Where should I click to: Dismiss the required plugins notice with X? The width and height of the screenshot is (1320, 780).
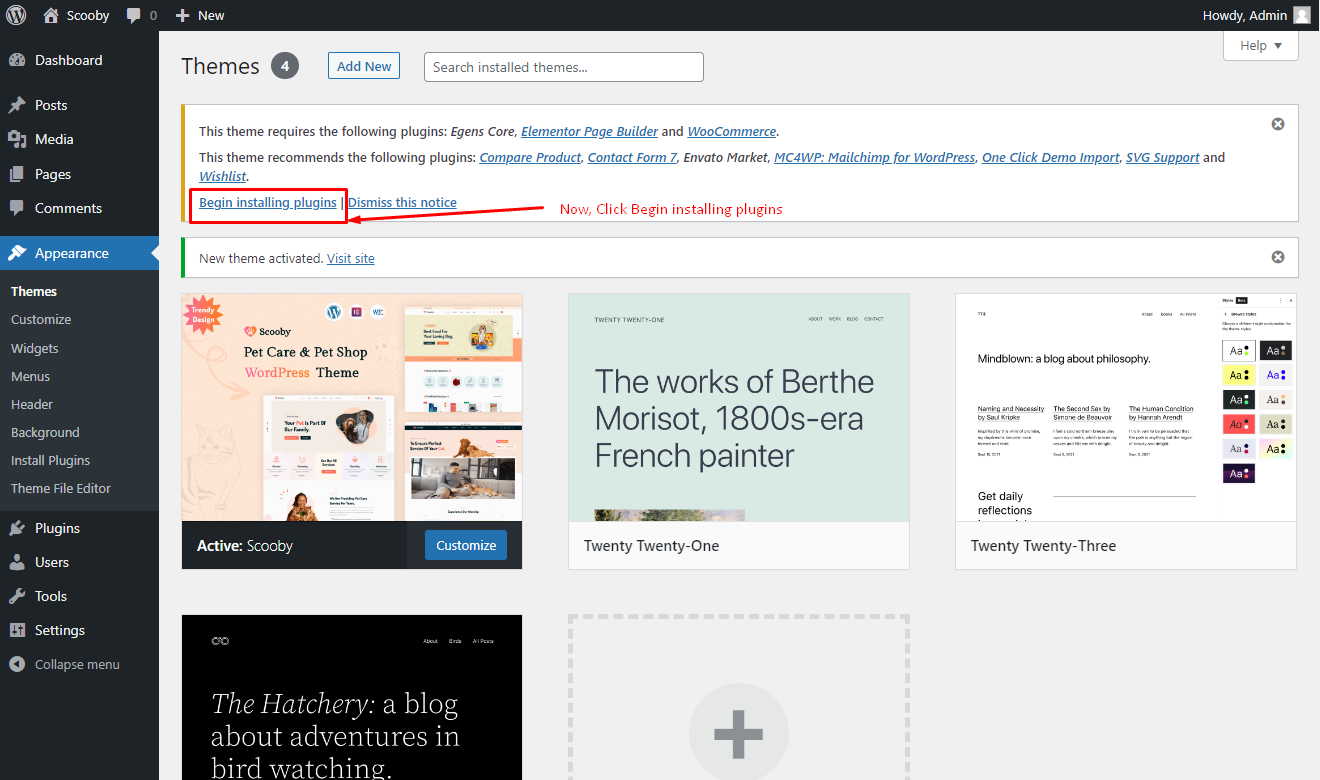pyautogui.click(x=1278, y=124)
